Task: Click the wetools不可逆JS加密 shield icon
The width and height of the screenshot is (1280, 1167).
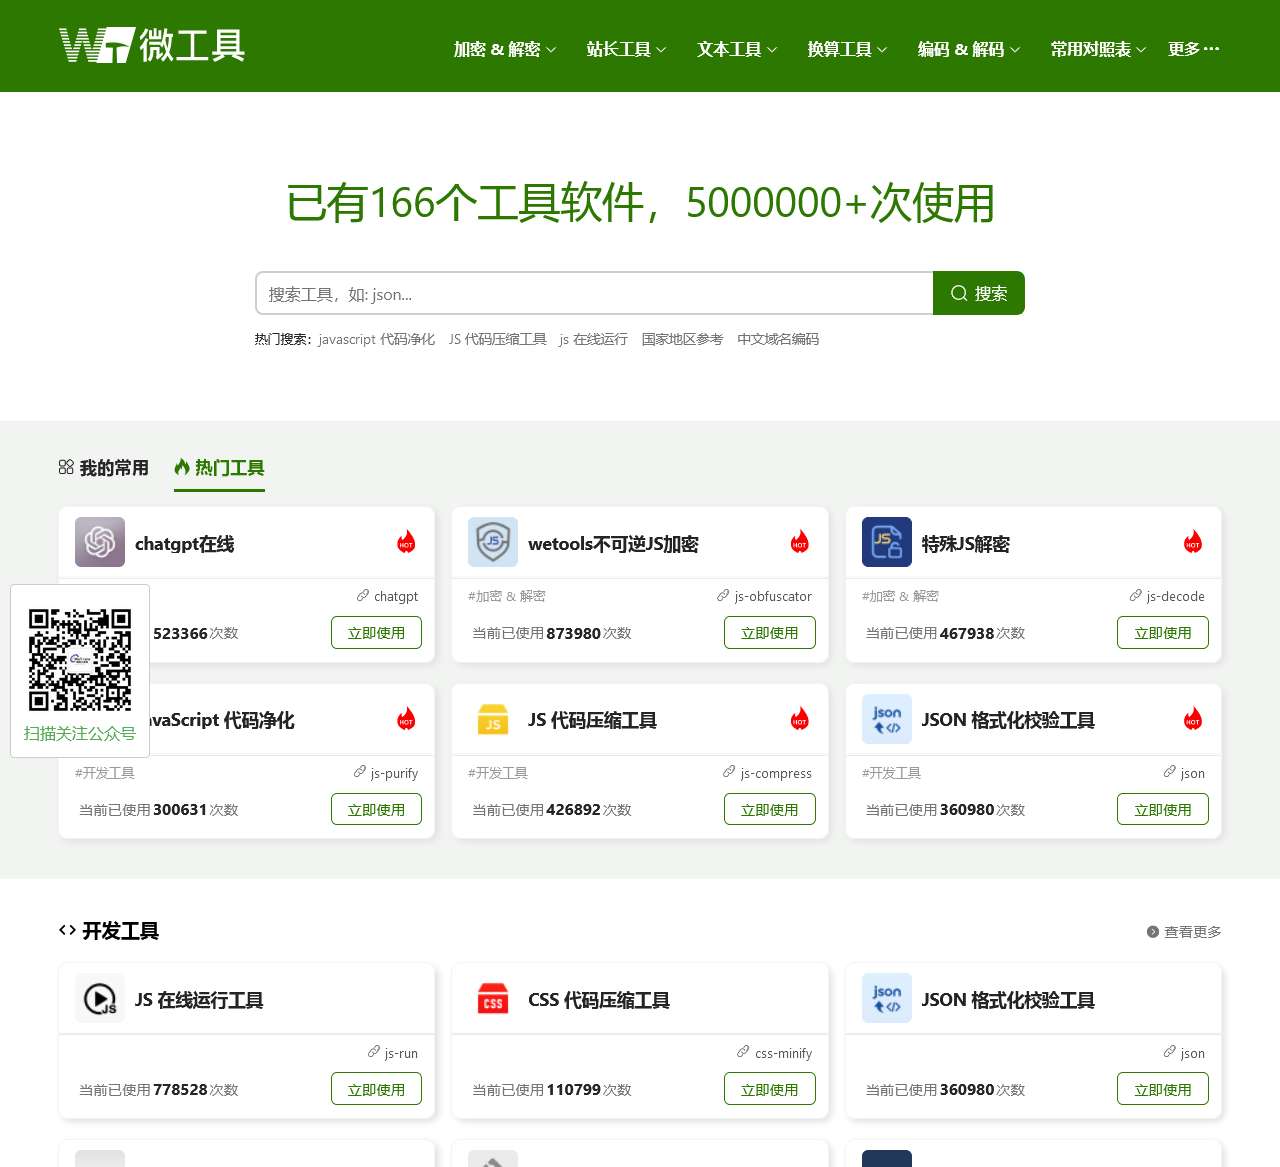Action: (x=493, y=542)
